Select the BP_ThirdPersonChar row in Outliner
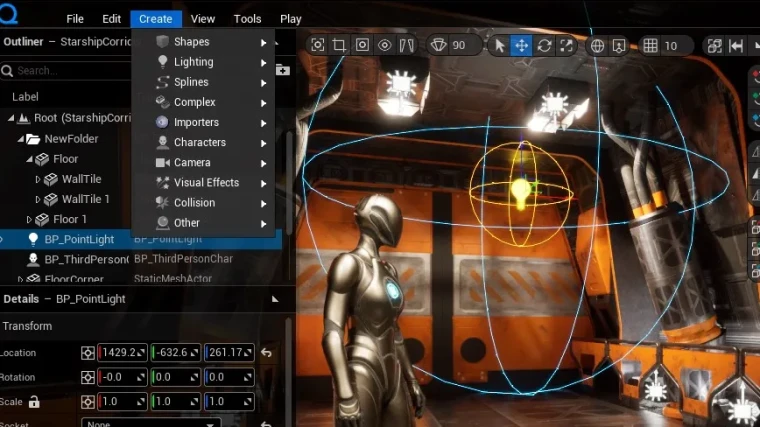This screenshot has height=427, width=760. tap(141, 259)
